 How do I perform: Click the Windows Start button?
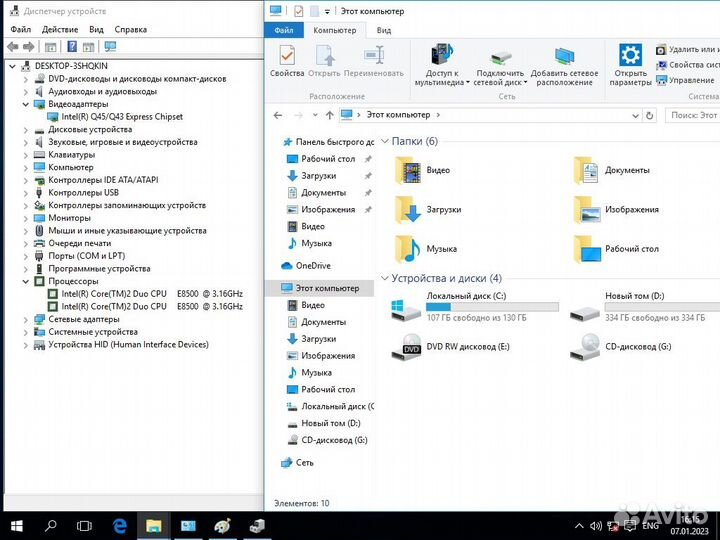(x=17, y=526)
